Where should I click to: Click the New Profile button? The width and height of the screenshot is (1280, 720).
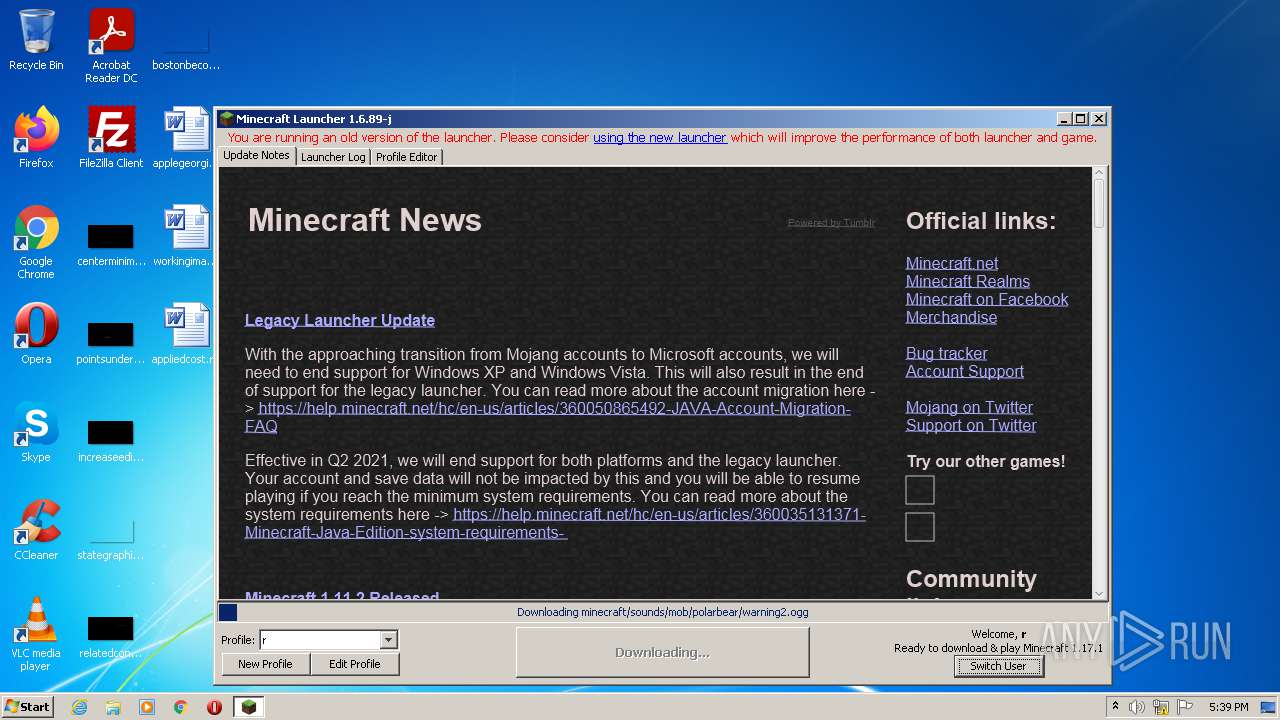(x=265, y=664)
